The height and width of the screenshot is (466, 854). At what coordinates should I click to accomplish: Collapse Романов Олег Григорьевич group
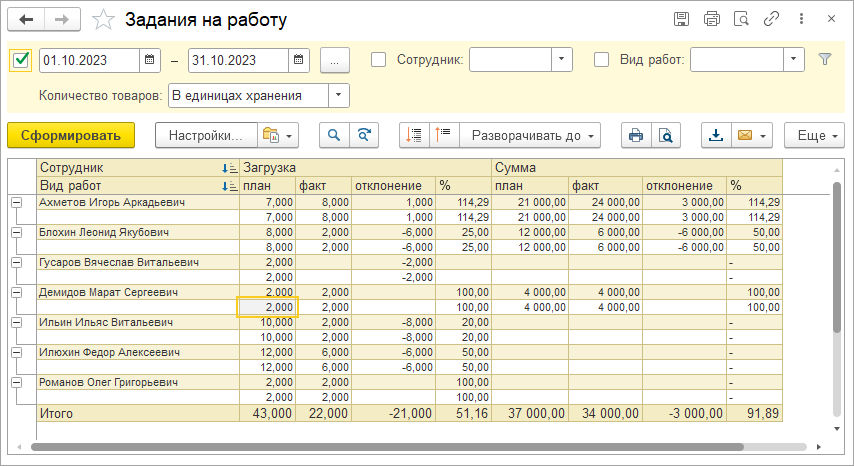click(x=17, y=382)
